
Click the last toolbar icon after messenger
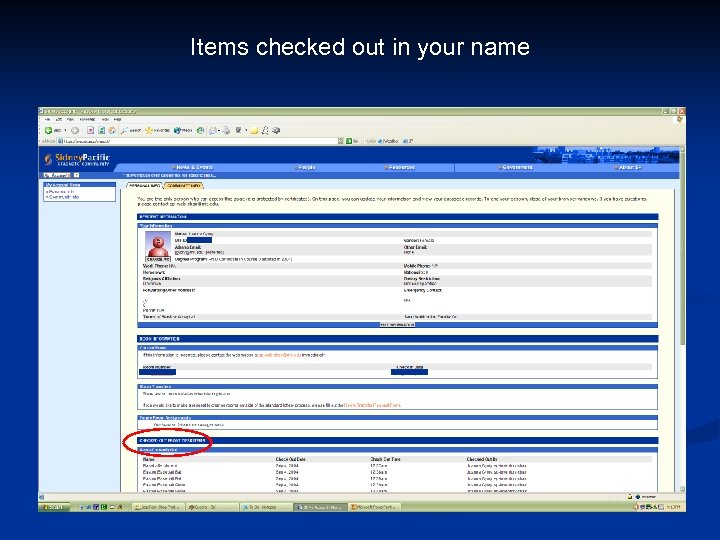click(276, 130)
